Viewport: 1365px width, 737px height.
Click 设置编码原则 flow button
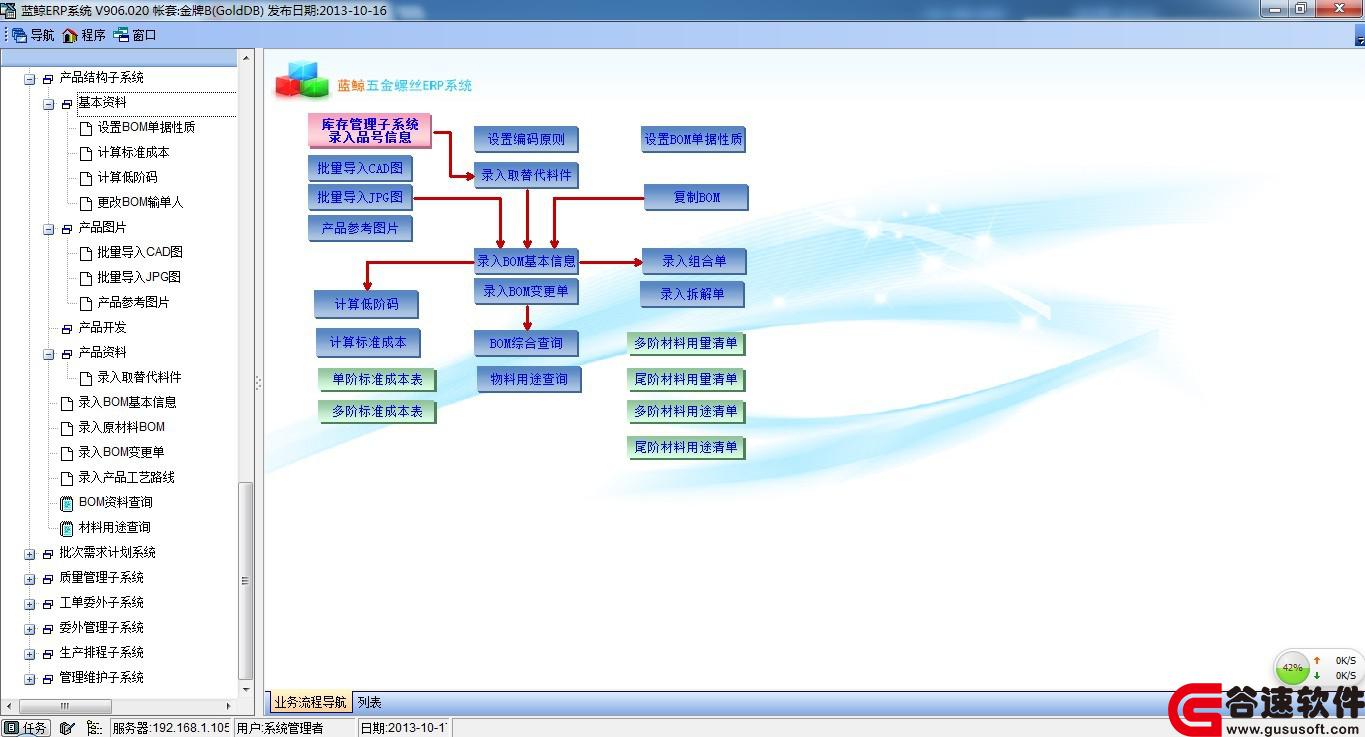tap(526, 139)
